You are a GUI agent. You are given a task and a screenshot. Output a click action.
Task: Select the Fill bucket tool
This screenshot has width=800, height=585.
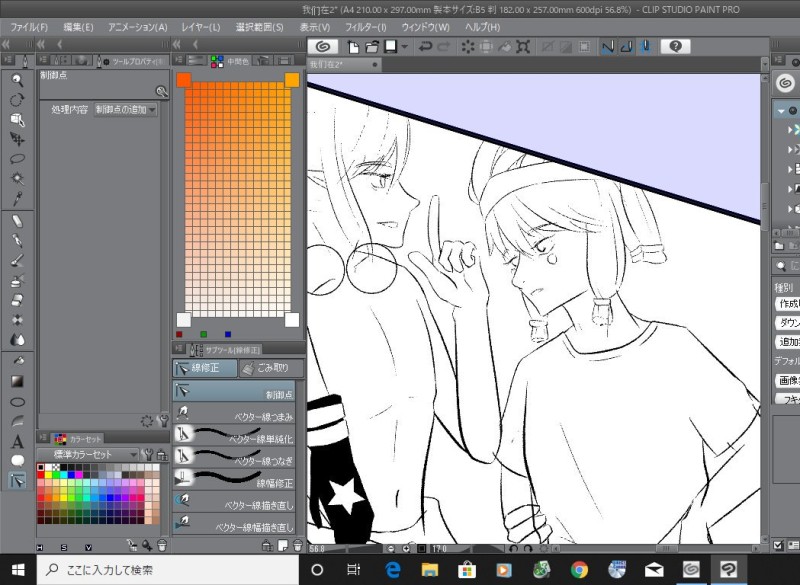(x=17, y=361)
